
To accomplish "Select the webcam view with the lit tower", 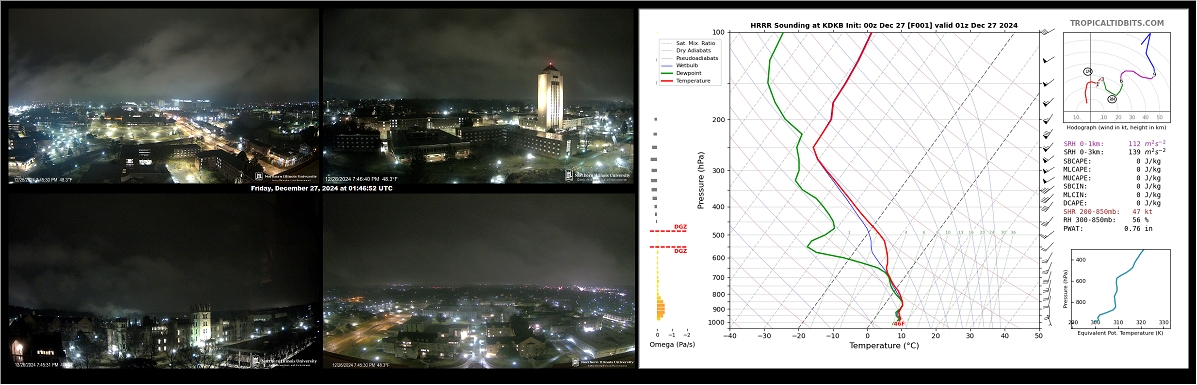I will coord(478,96).
